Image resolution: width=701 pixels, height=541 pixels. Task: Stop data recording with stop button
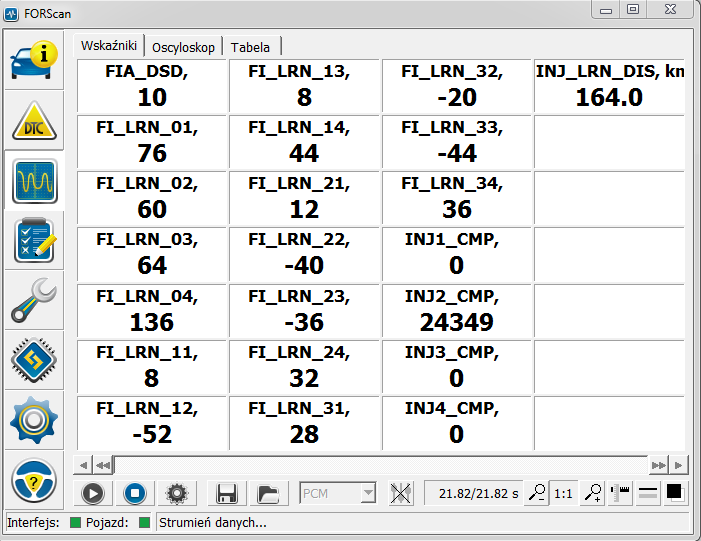[x=135, y=492]
